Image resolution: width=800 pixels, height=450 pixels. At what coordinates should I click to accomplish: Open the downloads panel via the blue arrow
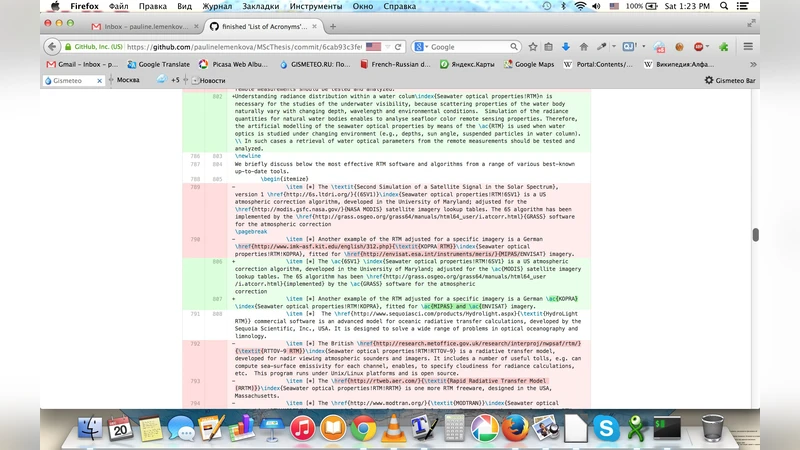tap(565, 46)
